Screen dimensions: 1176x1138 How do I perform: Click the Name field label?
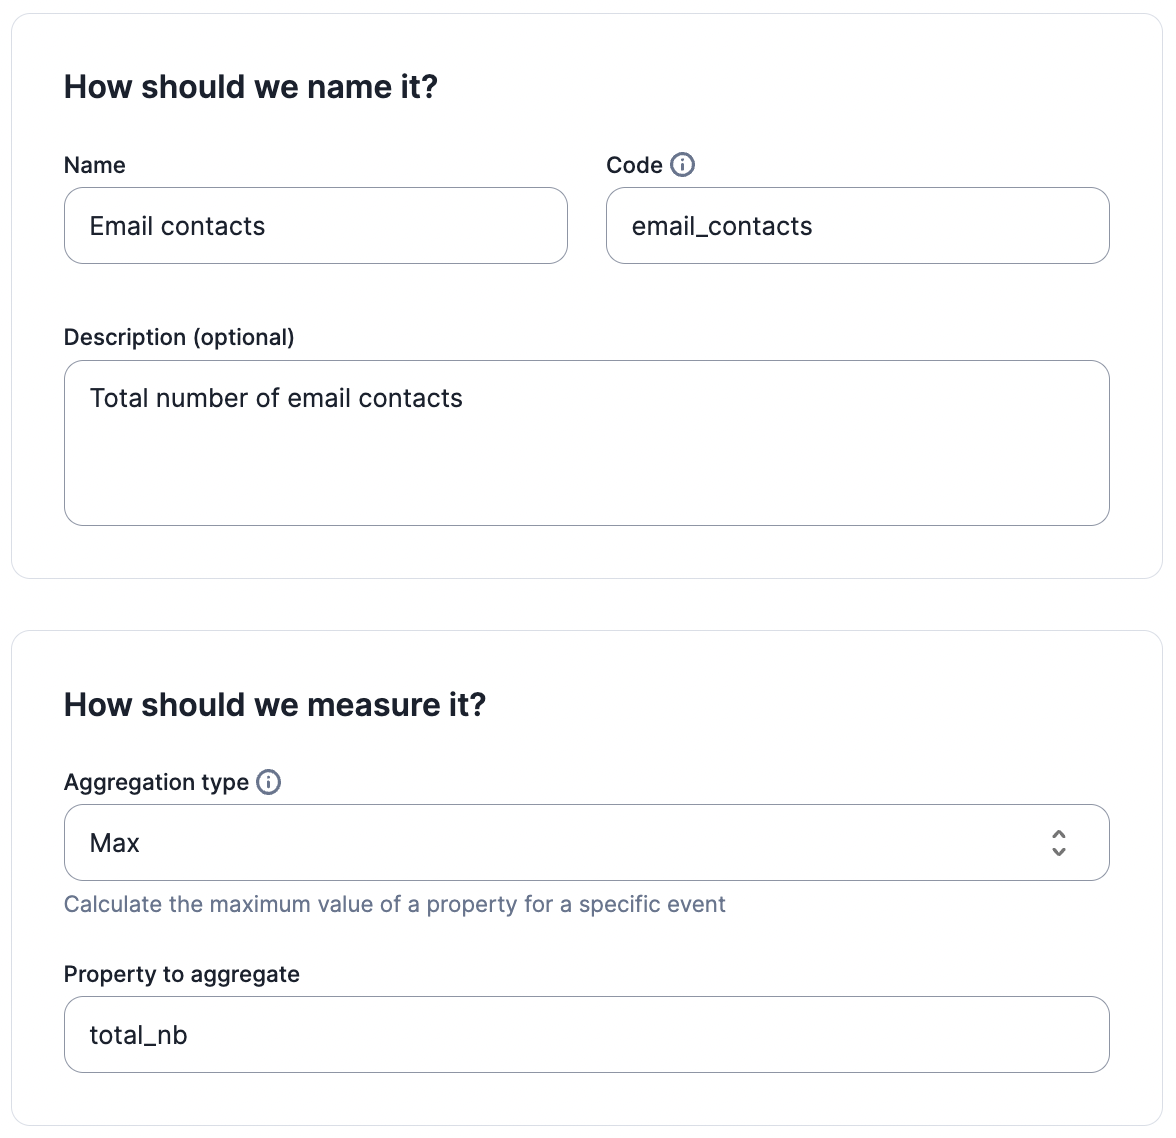94,165
